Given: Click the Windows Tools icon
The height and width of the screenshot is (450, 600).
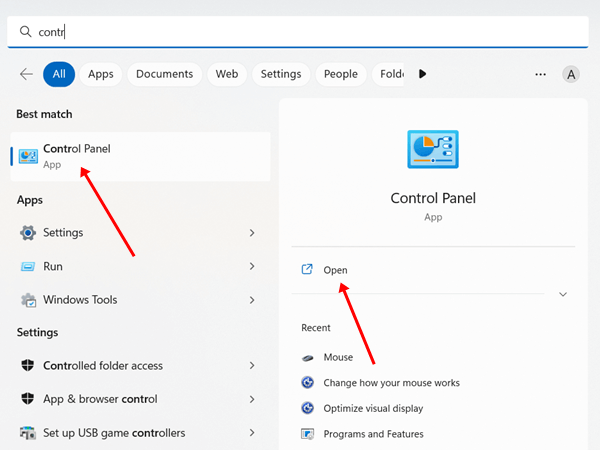Looking at the screenshot, I should point(28,299).
